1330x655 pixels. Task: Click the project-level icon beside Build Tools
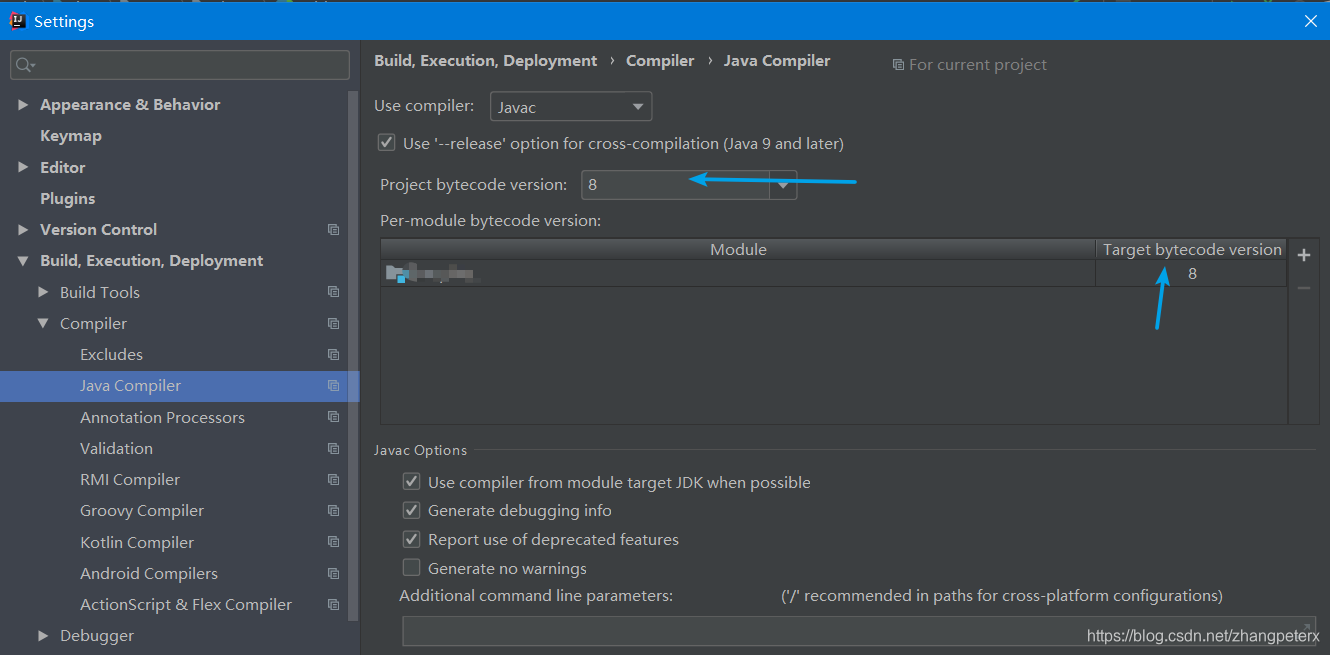pyautogui.click(x=334, y=292)
